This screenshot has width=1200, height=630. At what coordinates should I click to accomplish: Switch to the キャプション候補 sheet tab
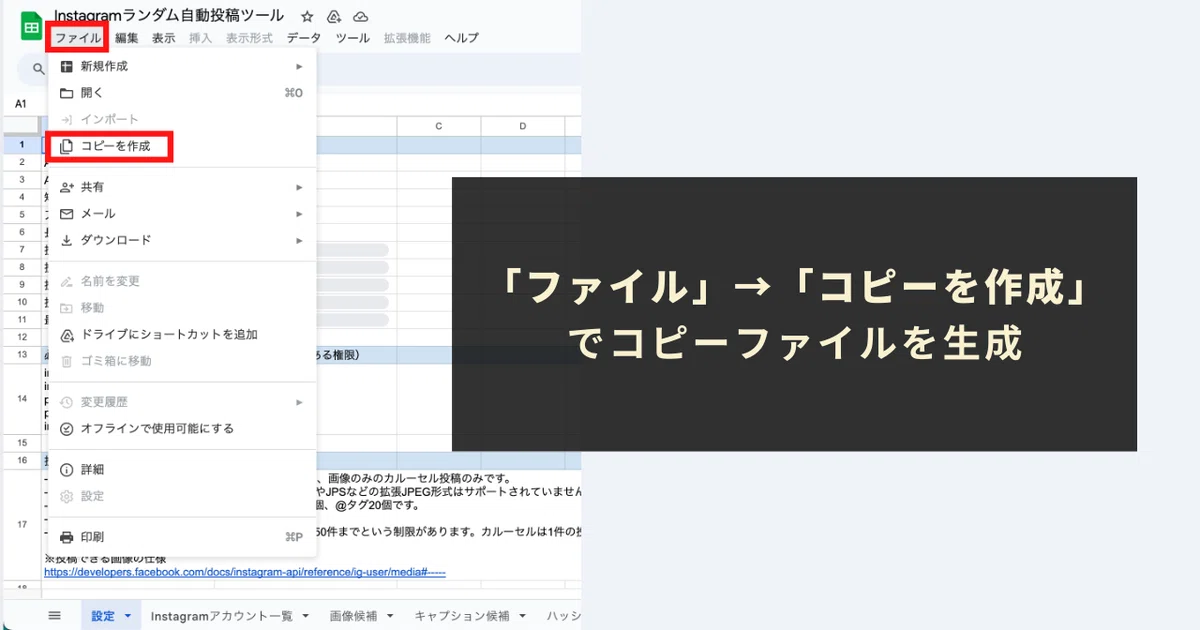462,616
